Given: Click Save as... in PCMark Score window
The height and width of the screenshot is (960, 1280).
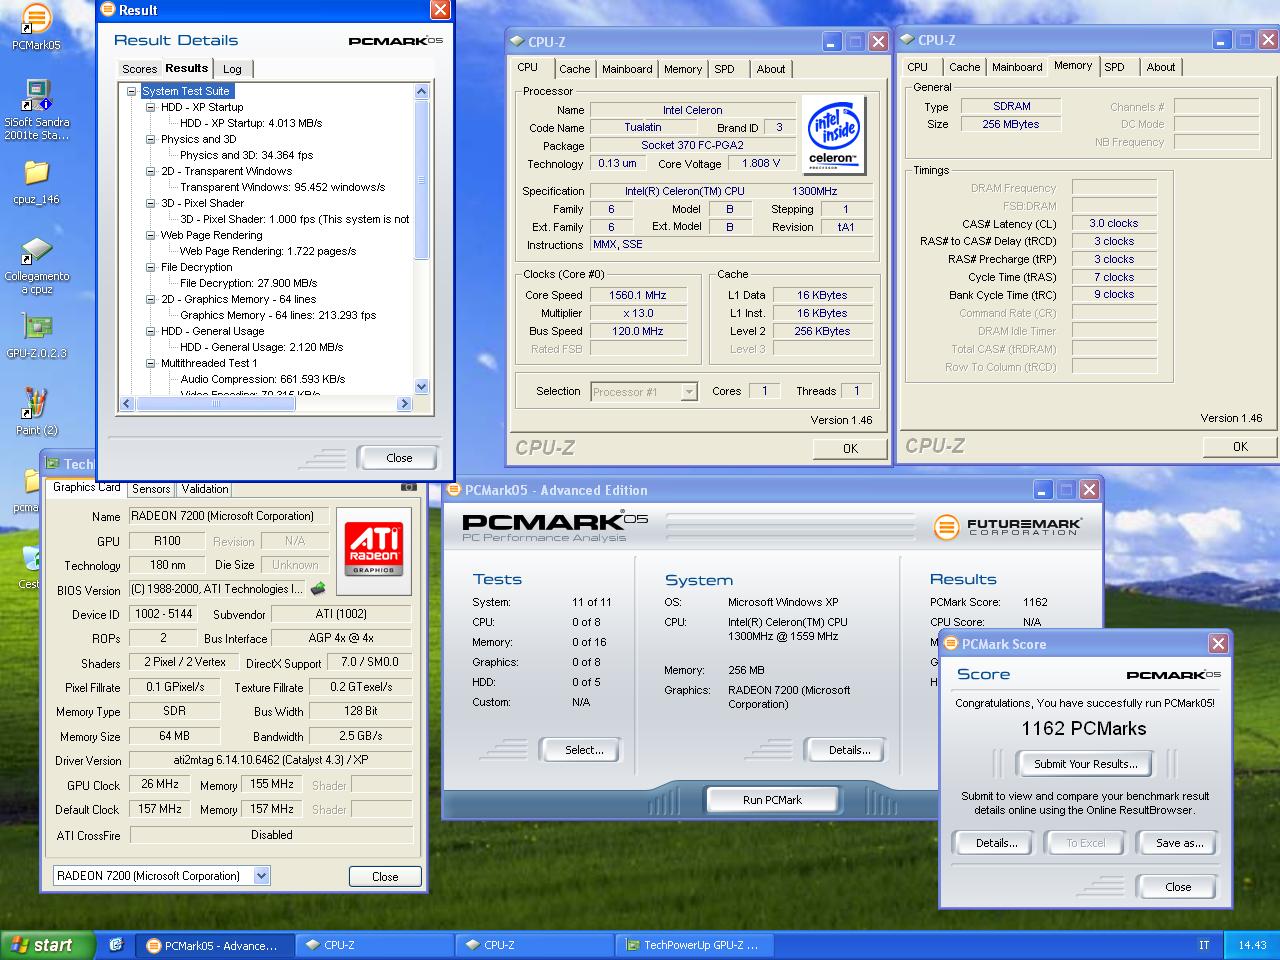Looking at the screenshot, I should coord(1179,843).
